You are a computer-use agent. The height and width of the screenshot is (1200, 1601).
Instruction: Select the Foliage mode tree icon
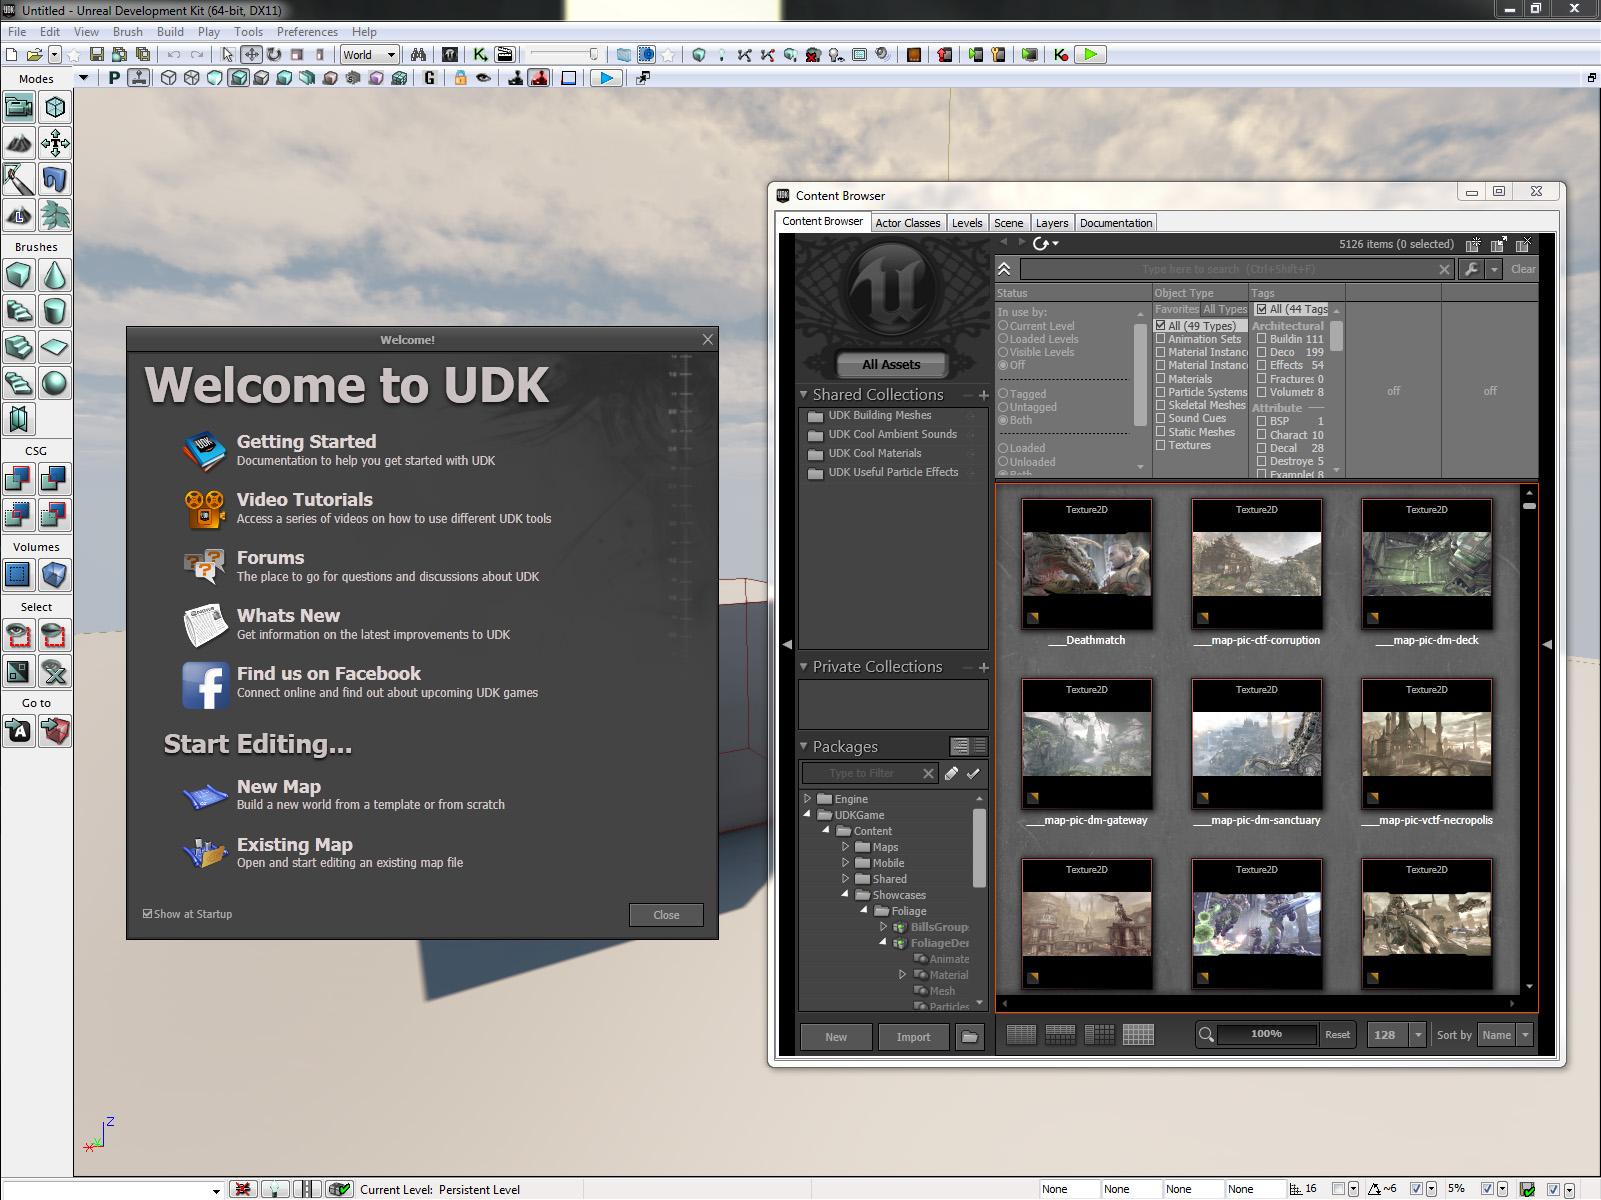[x=55, y=215]
